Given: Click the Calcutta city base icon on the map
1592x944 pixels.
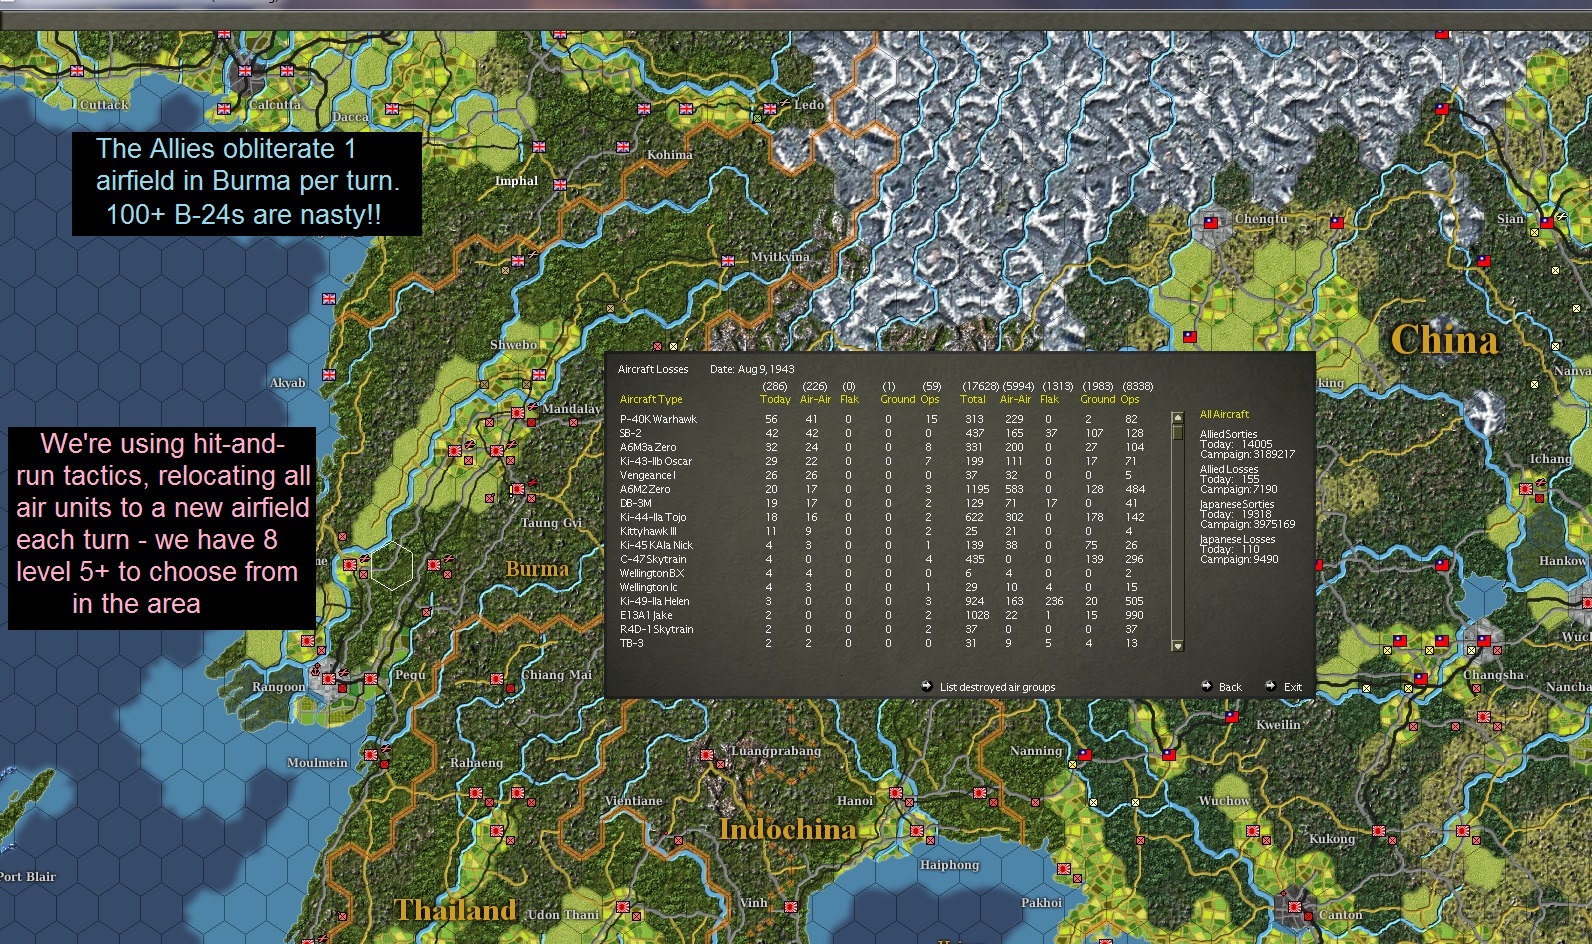Looking at the screenshot, I should point(245,72).
